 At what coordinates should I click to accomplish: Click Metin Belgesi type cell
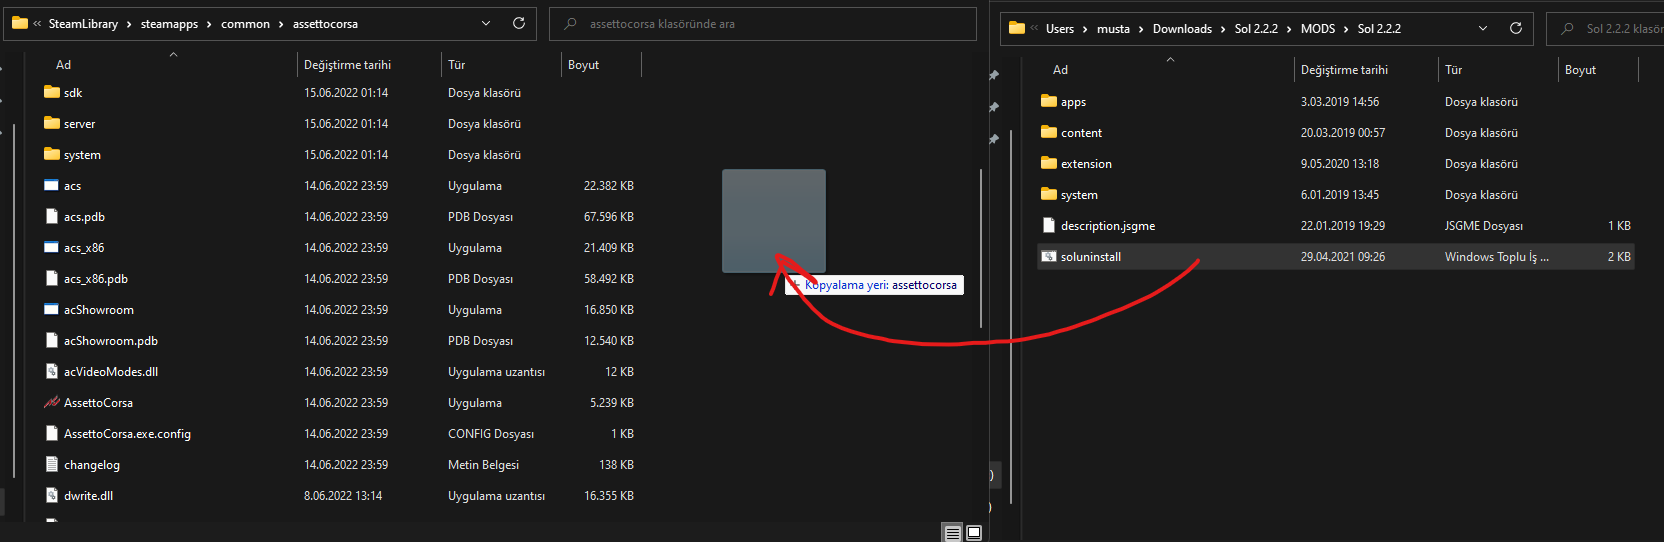(483, 465)
